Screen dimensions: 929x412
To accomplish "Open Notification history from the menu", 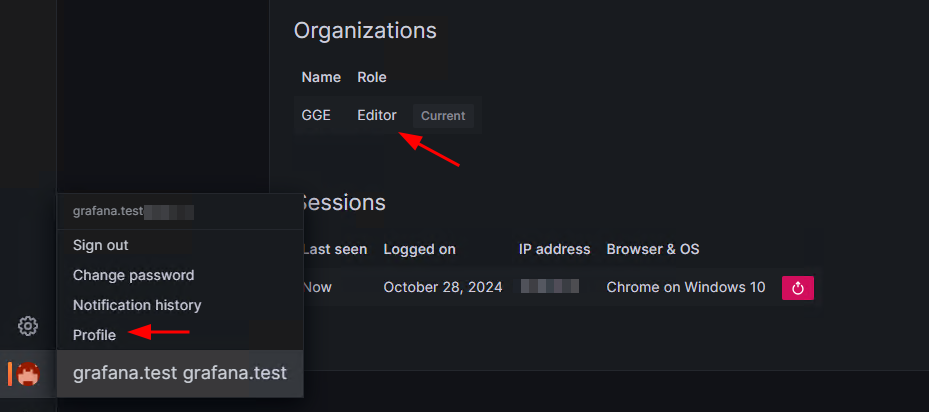I will pyautogui.click(x=137, y=305).
